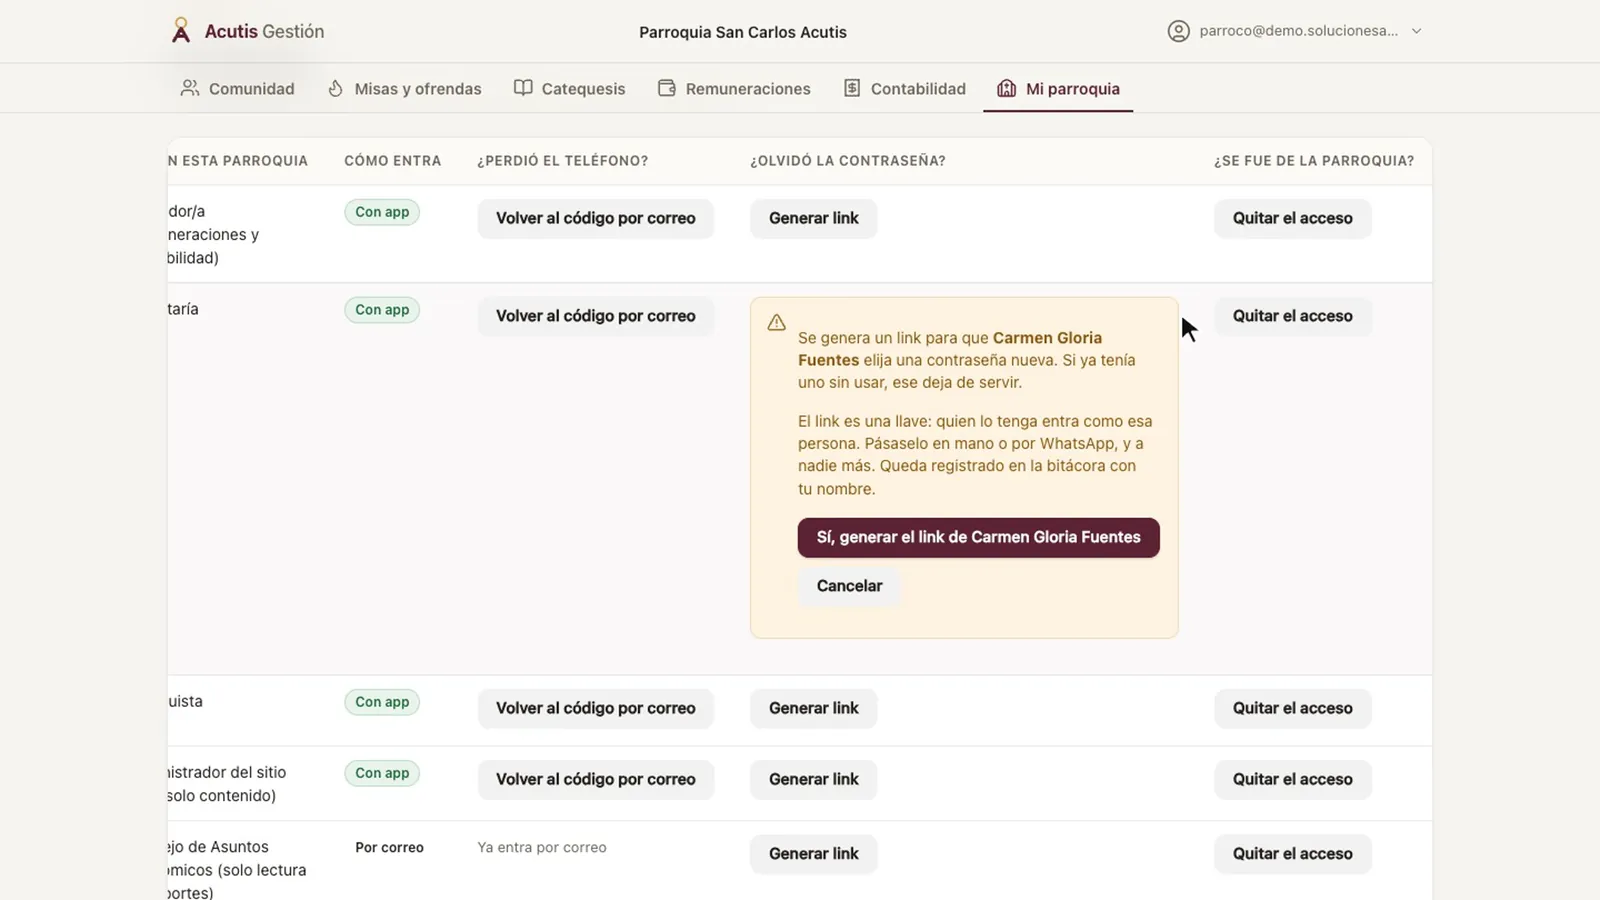1600x900 pixels.
Task: Click the ¿OLVIDÓ LA CONTRASEÑA? column header
Action: (x=848, y=161)
